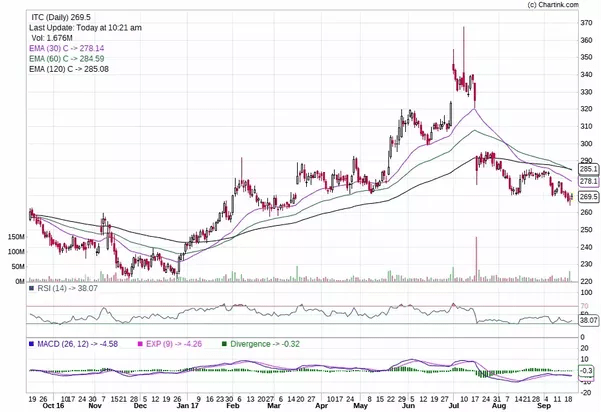Viewport: 602px width, 412px height.
Task: Click the Feb month label
Action: click(233, 406)
